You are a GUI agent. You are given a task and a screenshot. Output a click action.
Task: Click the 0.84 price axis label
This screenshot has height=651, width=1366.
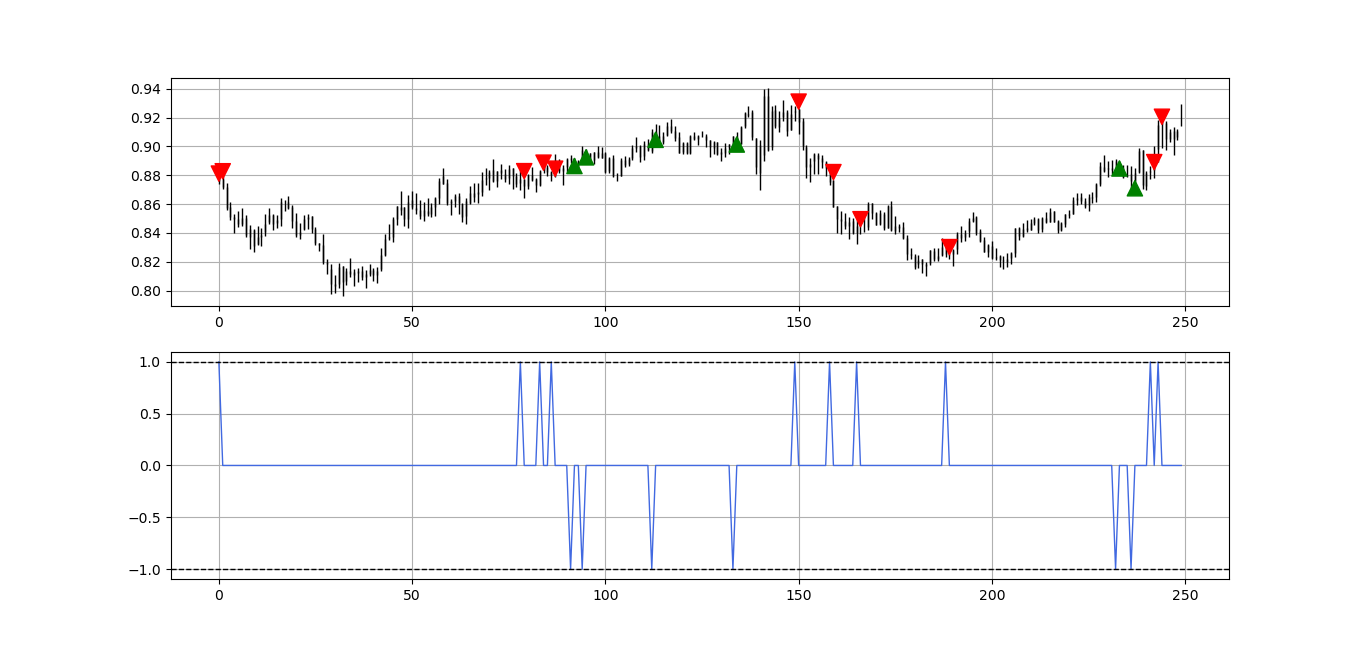point(148,234)
